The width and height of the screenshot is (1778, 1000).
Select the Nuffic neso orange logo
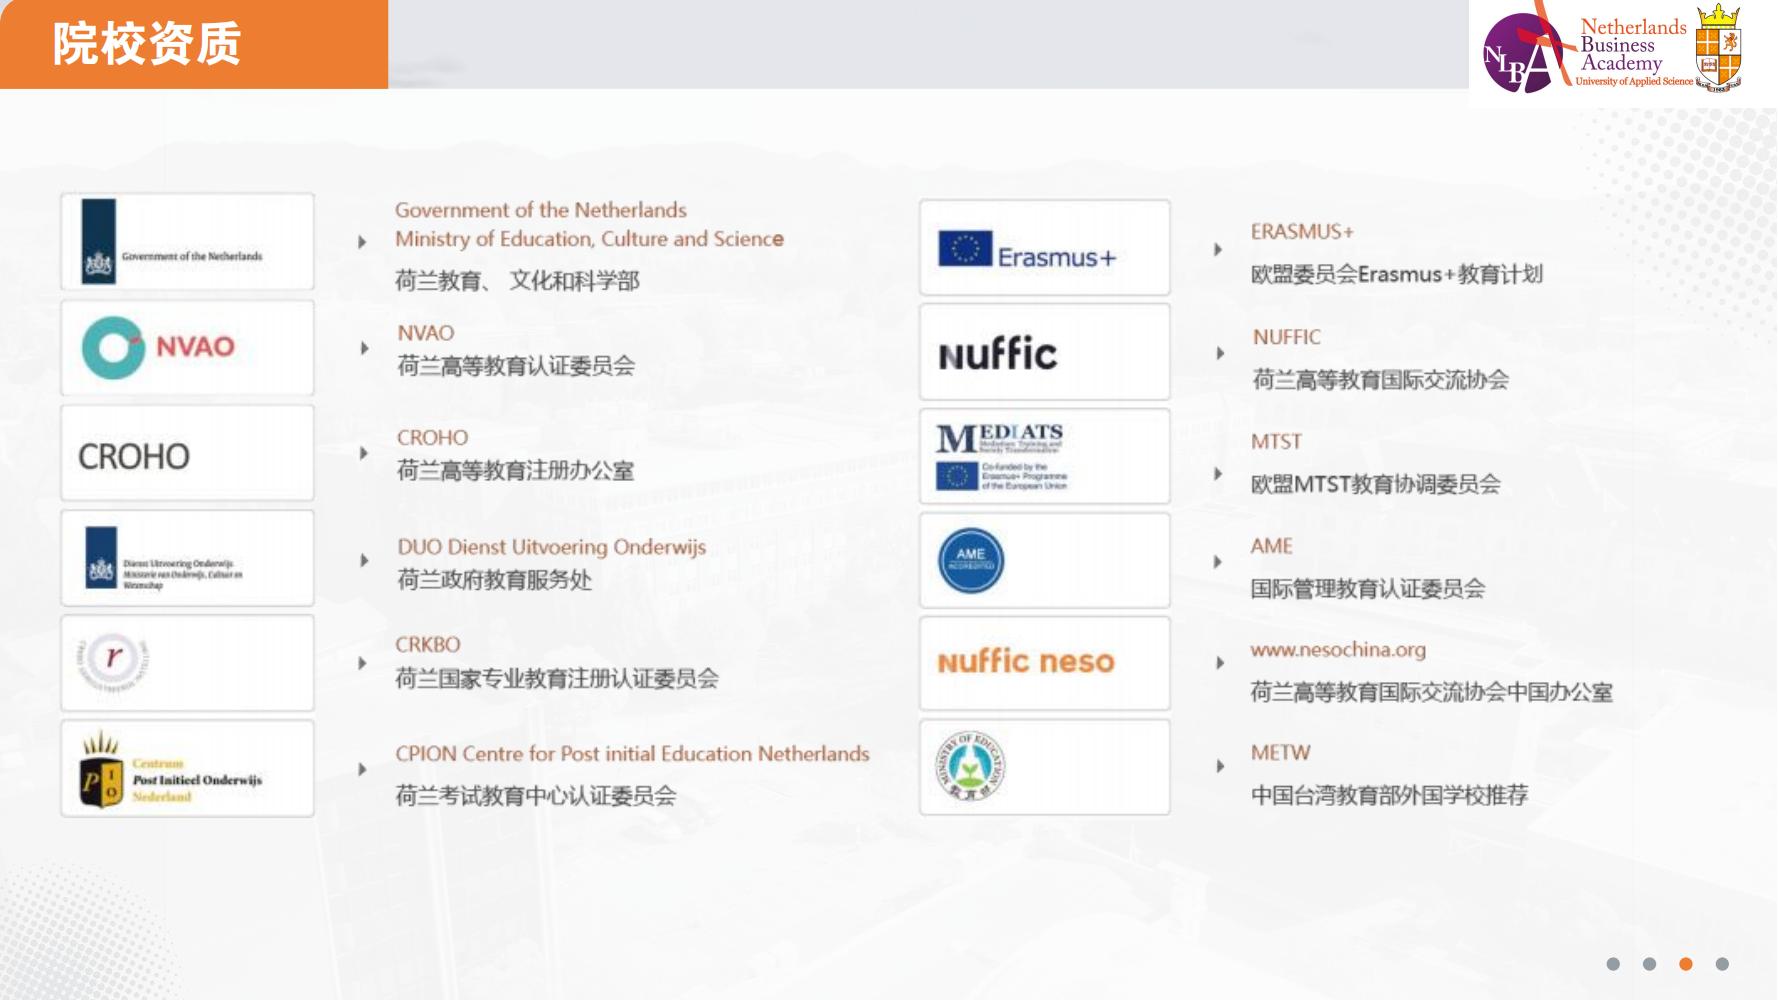pyautogui.click(x=1026, y=661)
